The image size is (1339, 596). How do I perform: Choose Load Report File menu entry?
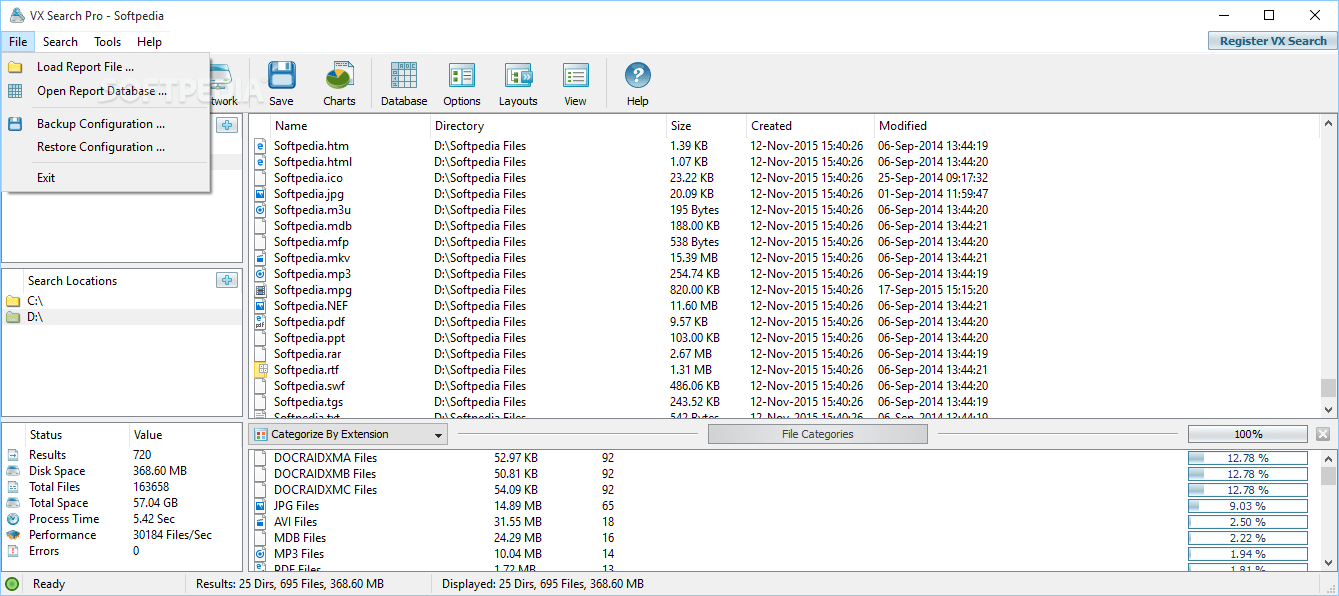[x=105, y=67]
